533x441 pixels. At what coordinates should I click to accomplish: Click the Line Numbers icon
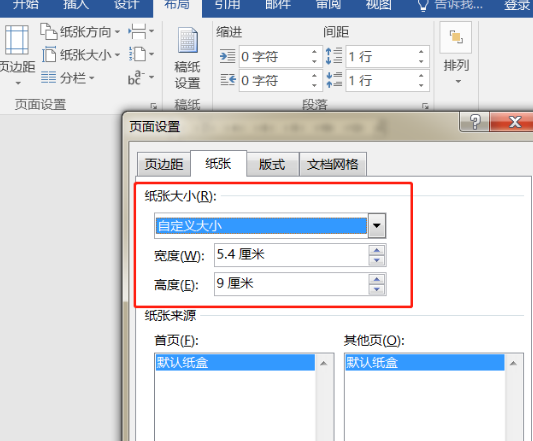141,54
